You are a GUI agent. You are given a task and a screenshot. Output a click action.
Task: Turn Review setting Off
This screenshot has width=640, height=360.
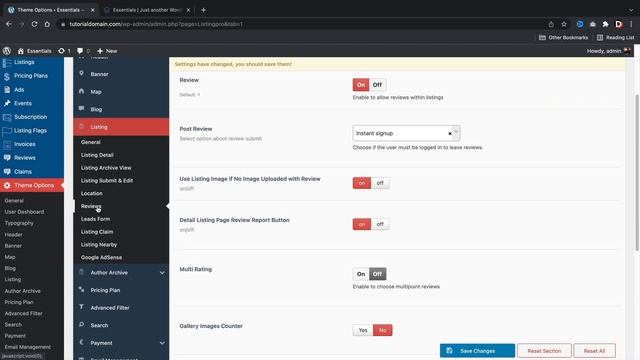pyautogui.click(x=378, y=85)
